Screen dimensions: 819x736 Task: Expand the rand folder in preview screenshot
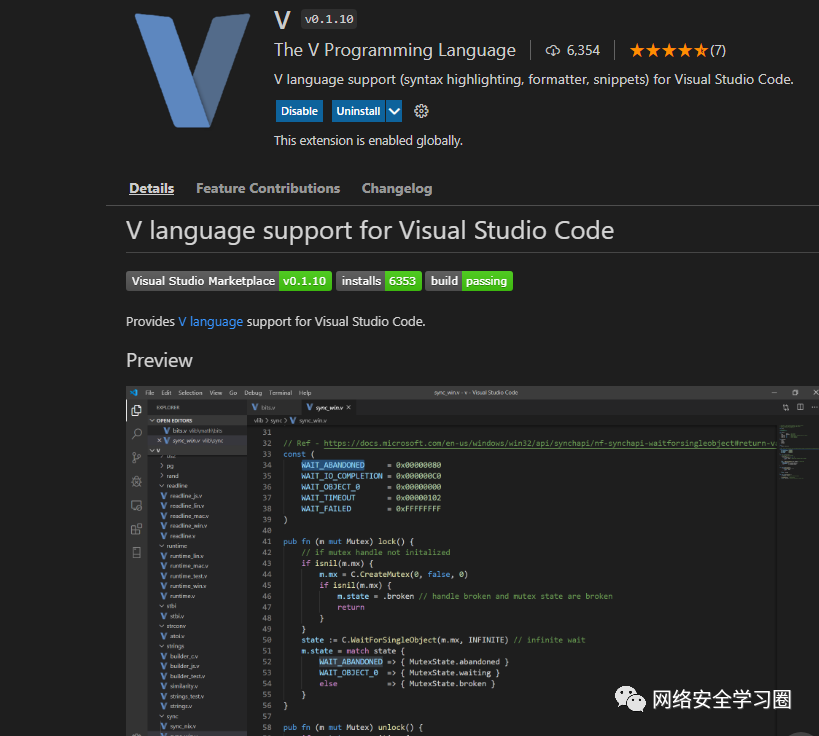pos(170,476)
